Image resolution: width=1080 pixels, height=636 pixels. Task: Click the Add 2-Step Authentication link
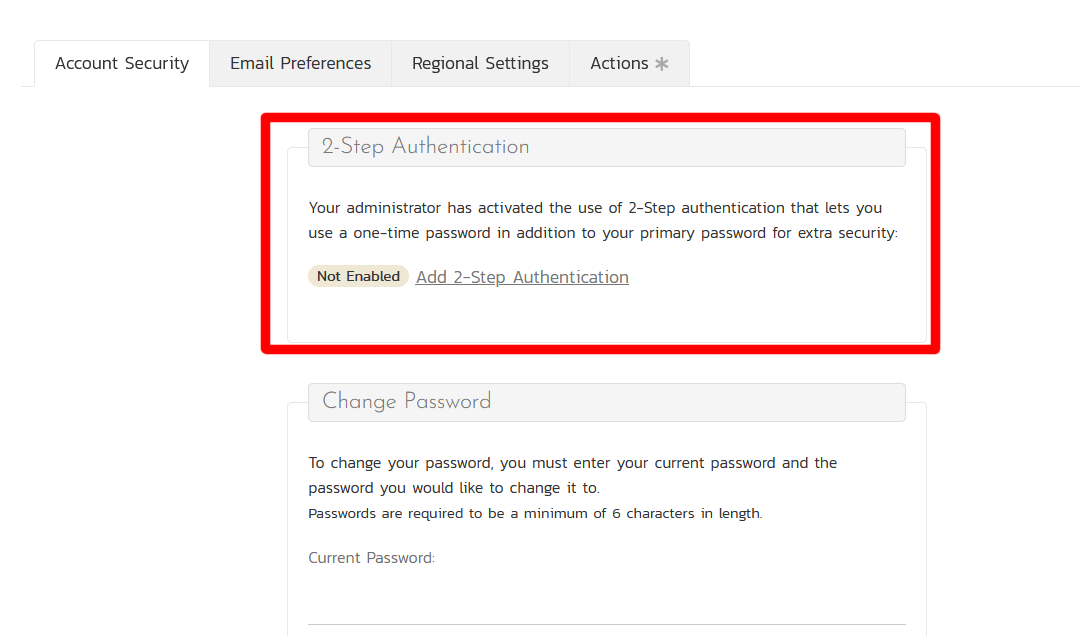tap(522, 277)
